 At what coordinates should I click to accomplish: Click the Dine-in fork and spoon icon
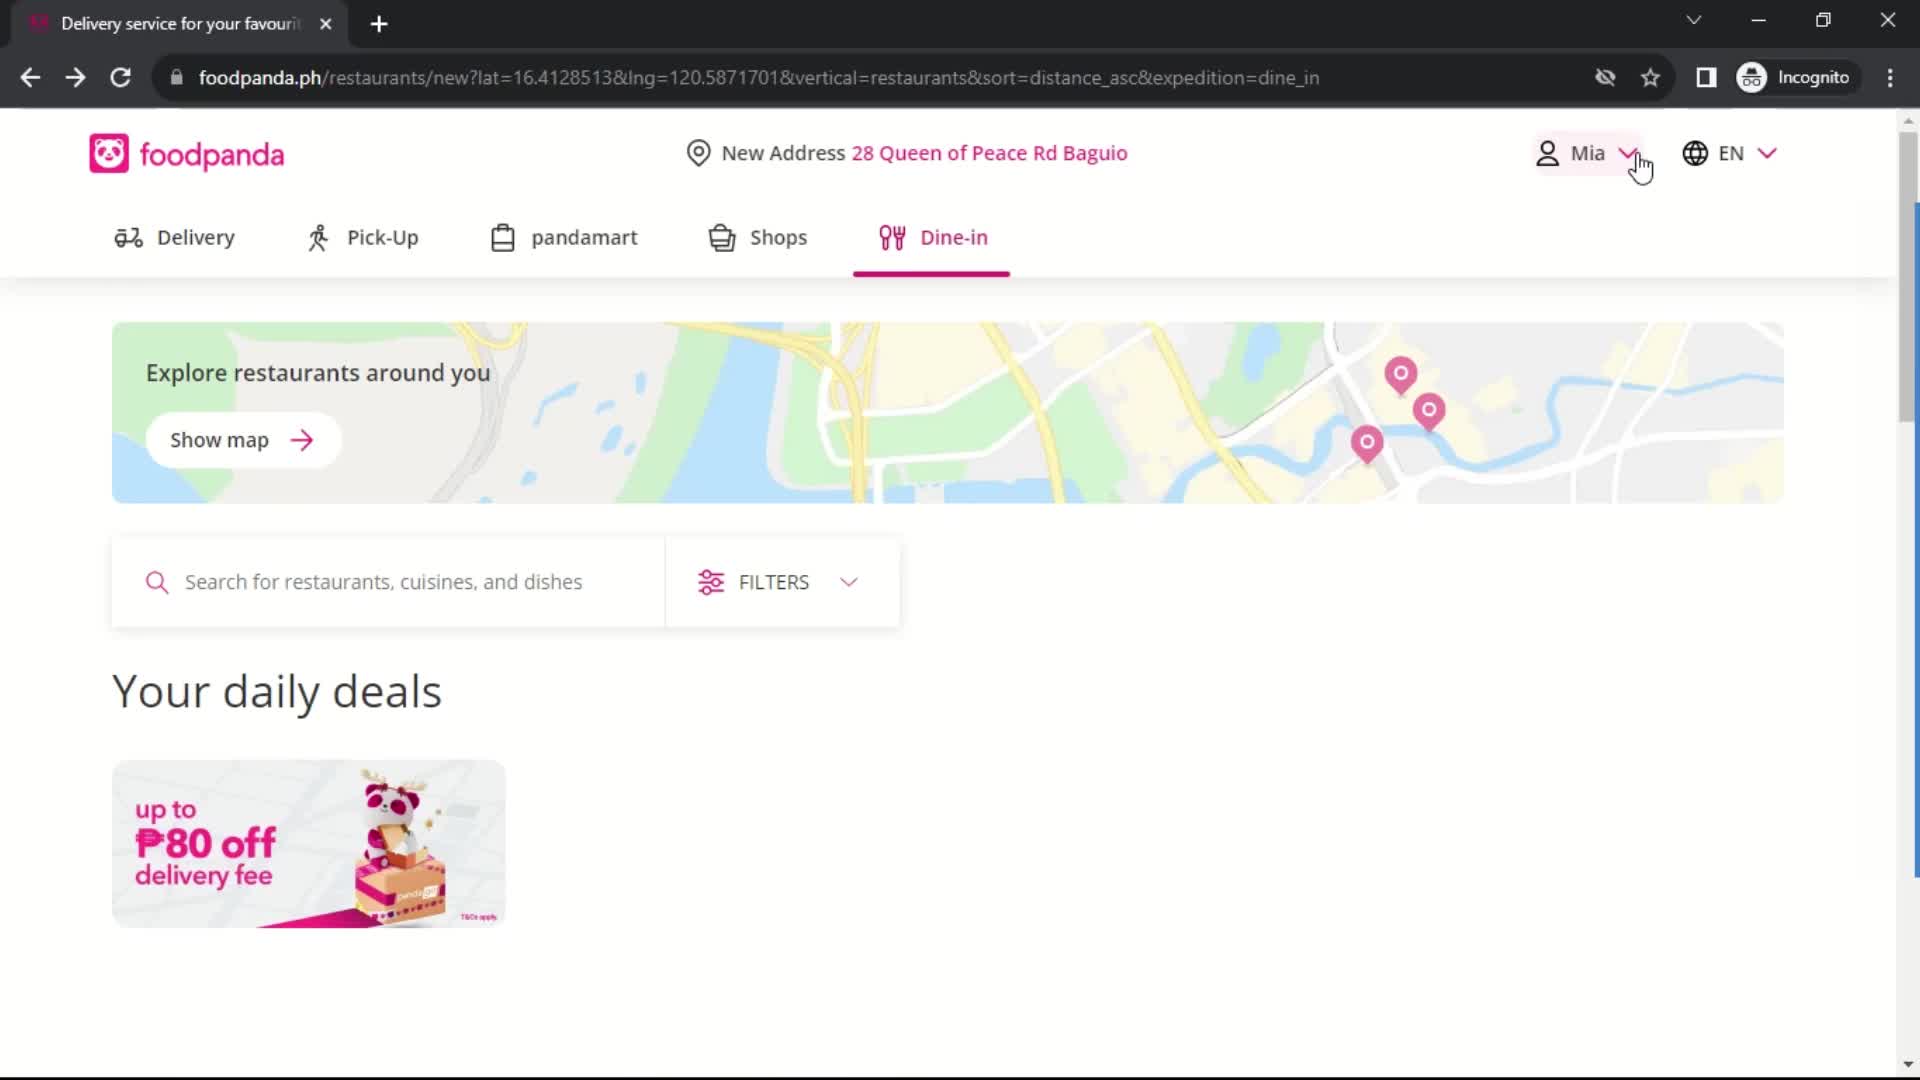point(892,238)
